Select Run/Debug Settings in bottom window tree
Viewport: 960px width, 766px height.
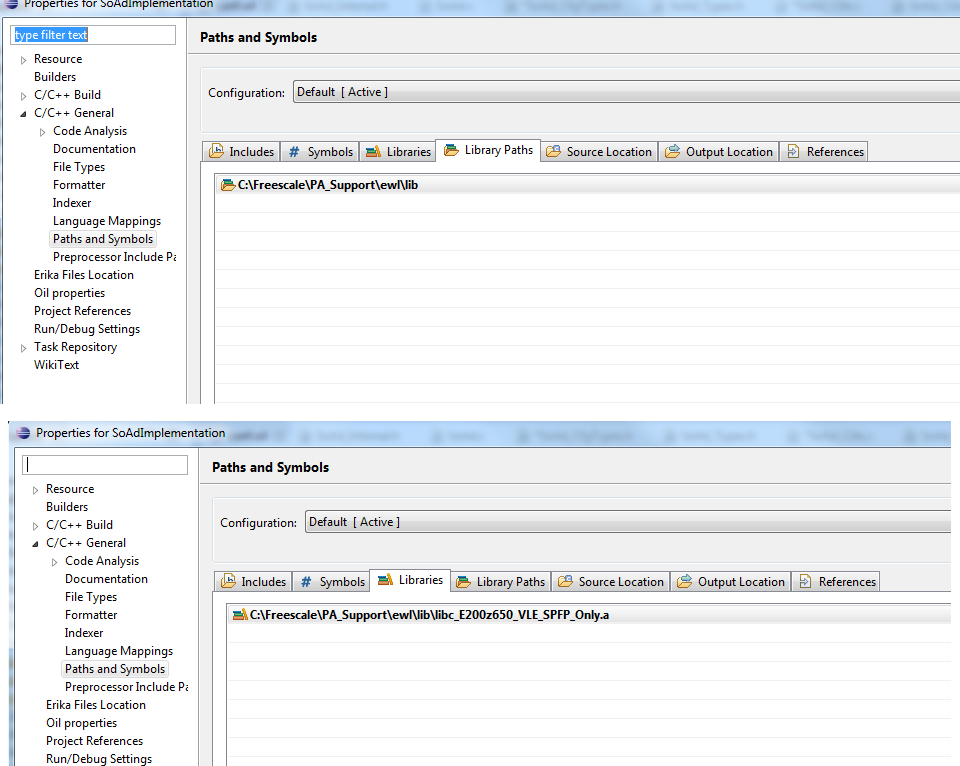[99, 759]
